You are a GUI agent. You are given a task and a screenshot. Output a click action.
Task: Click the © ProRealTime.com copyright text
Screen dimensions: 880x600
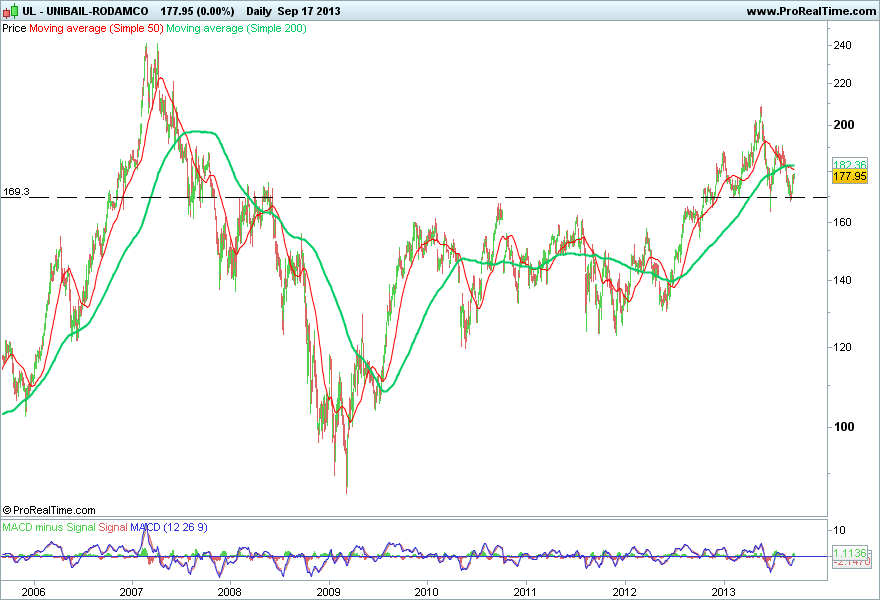click(x=49, y=510)
